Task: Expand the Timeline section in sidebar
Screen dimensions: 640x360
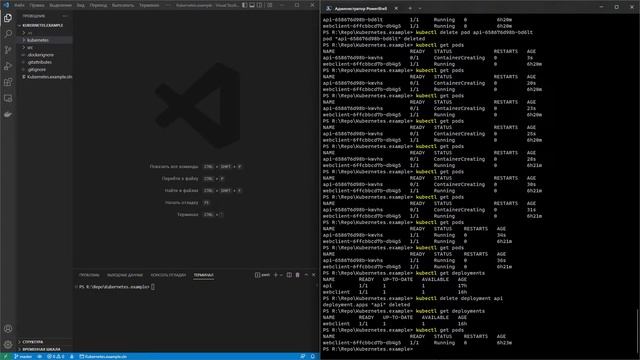Action: (44, 349)
